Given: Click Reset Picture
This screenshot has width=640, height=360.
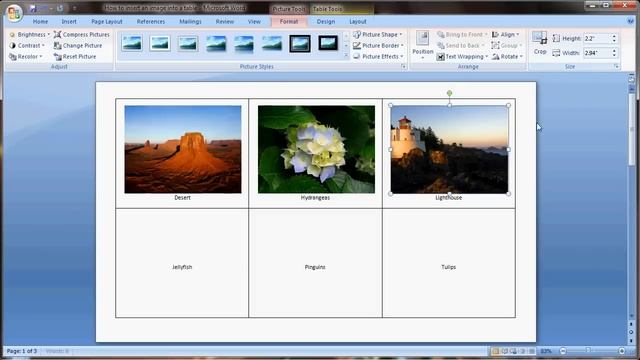Looking at the screenshot, I should tap(75, 56).
